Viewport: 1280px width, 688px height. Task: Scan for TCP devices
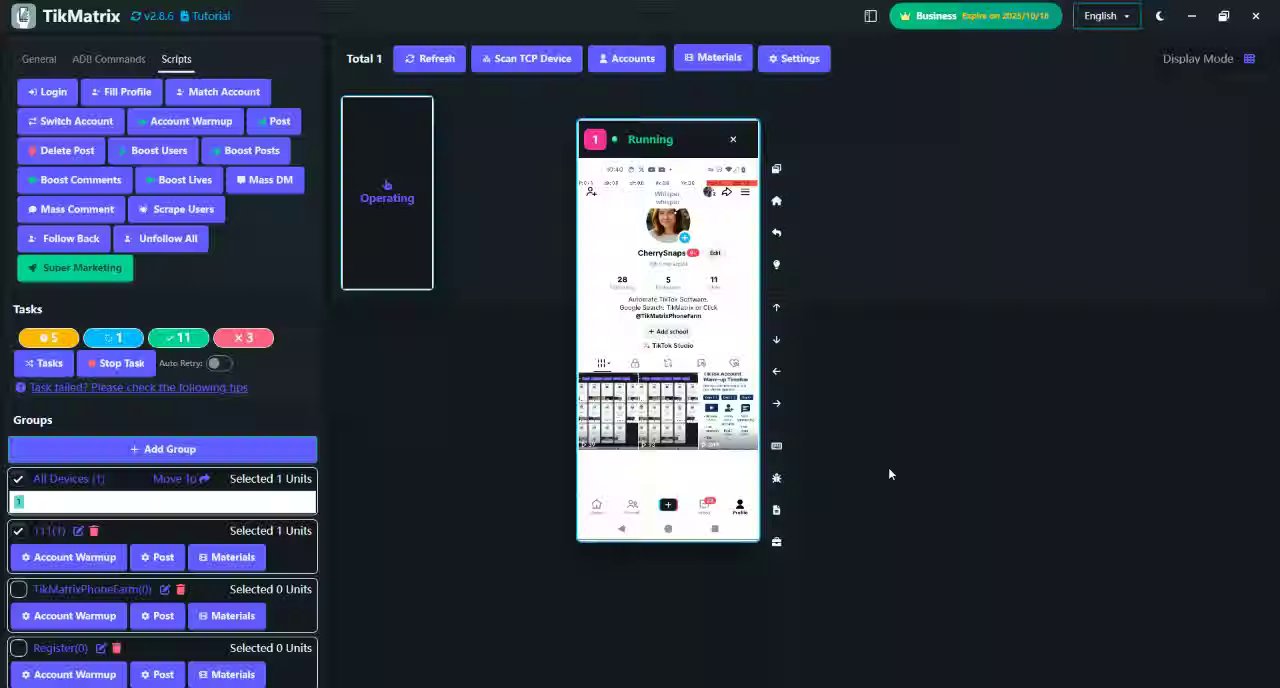point(526,59)
